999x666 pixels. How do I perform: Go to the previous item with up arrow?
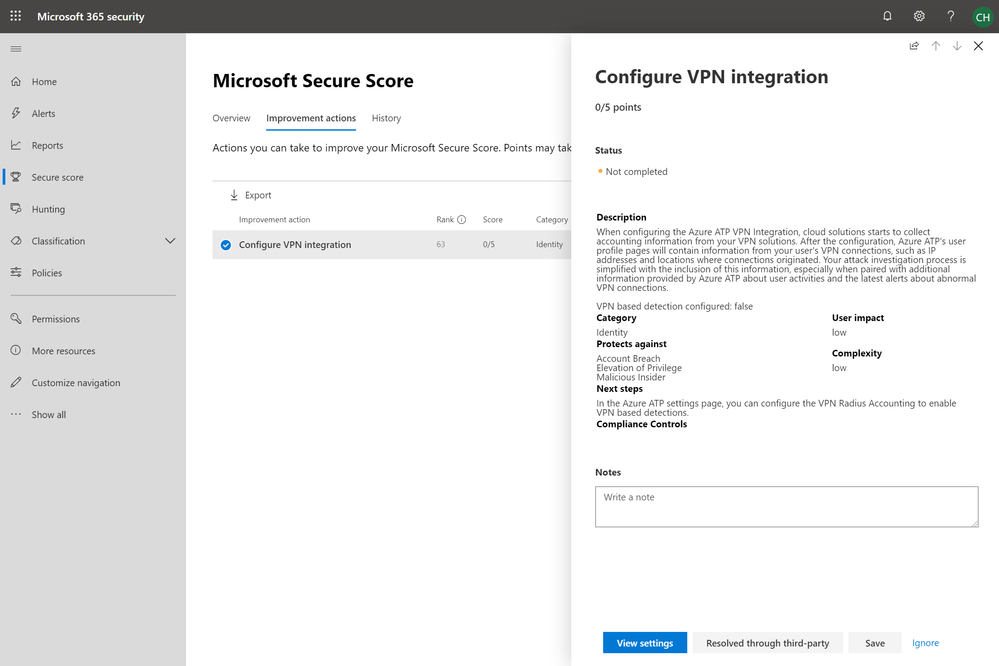click(x=936, y=46)
